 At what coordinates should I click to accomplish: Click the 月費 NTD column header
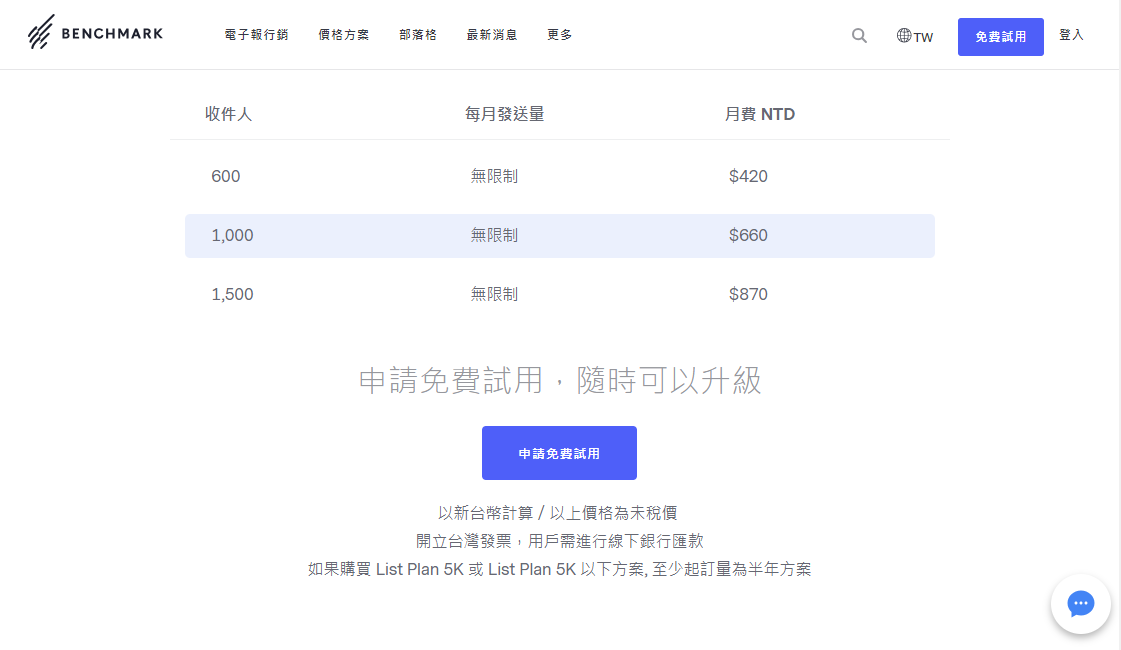pos(759,114)
